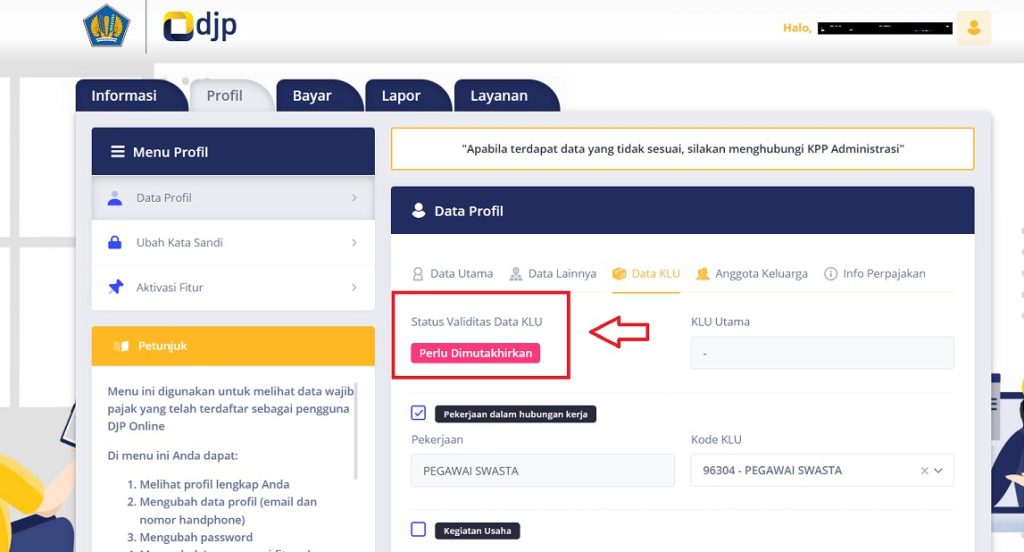The height and width of the screenshot is (552, 1024).
Task: Click the box icon of Data KLU
Action: pos(619,274)
